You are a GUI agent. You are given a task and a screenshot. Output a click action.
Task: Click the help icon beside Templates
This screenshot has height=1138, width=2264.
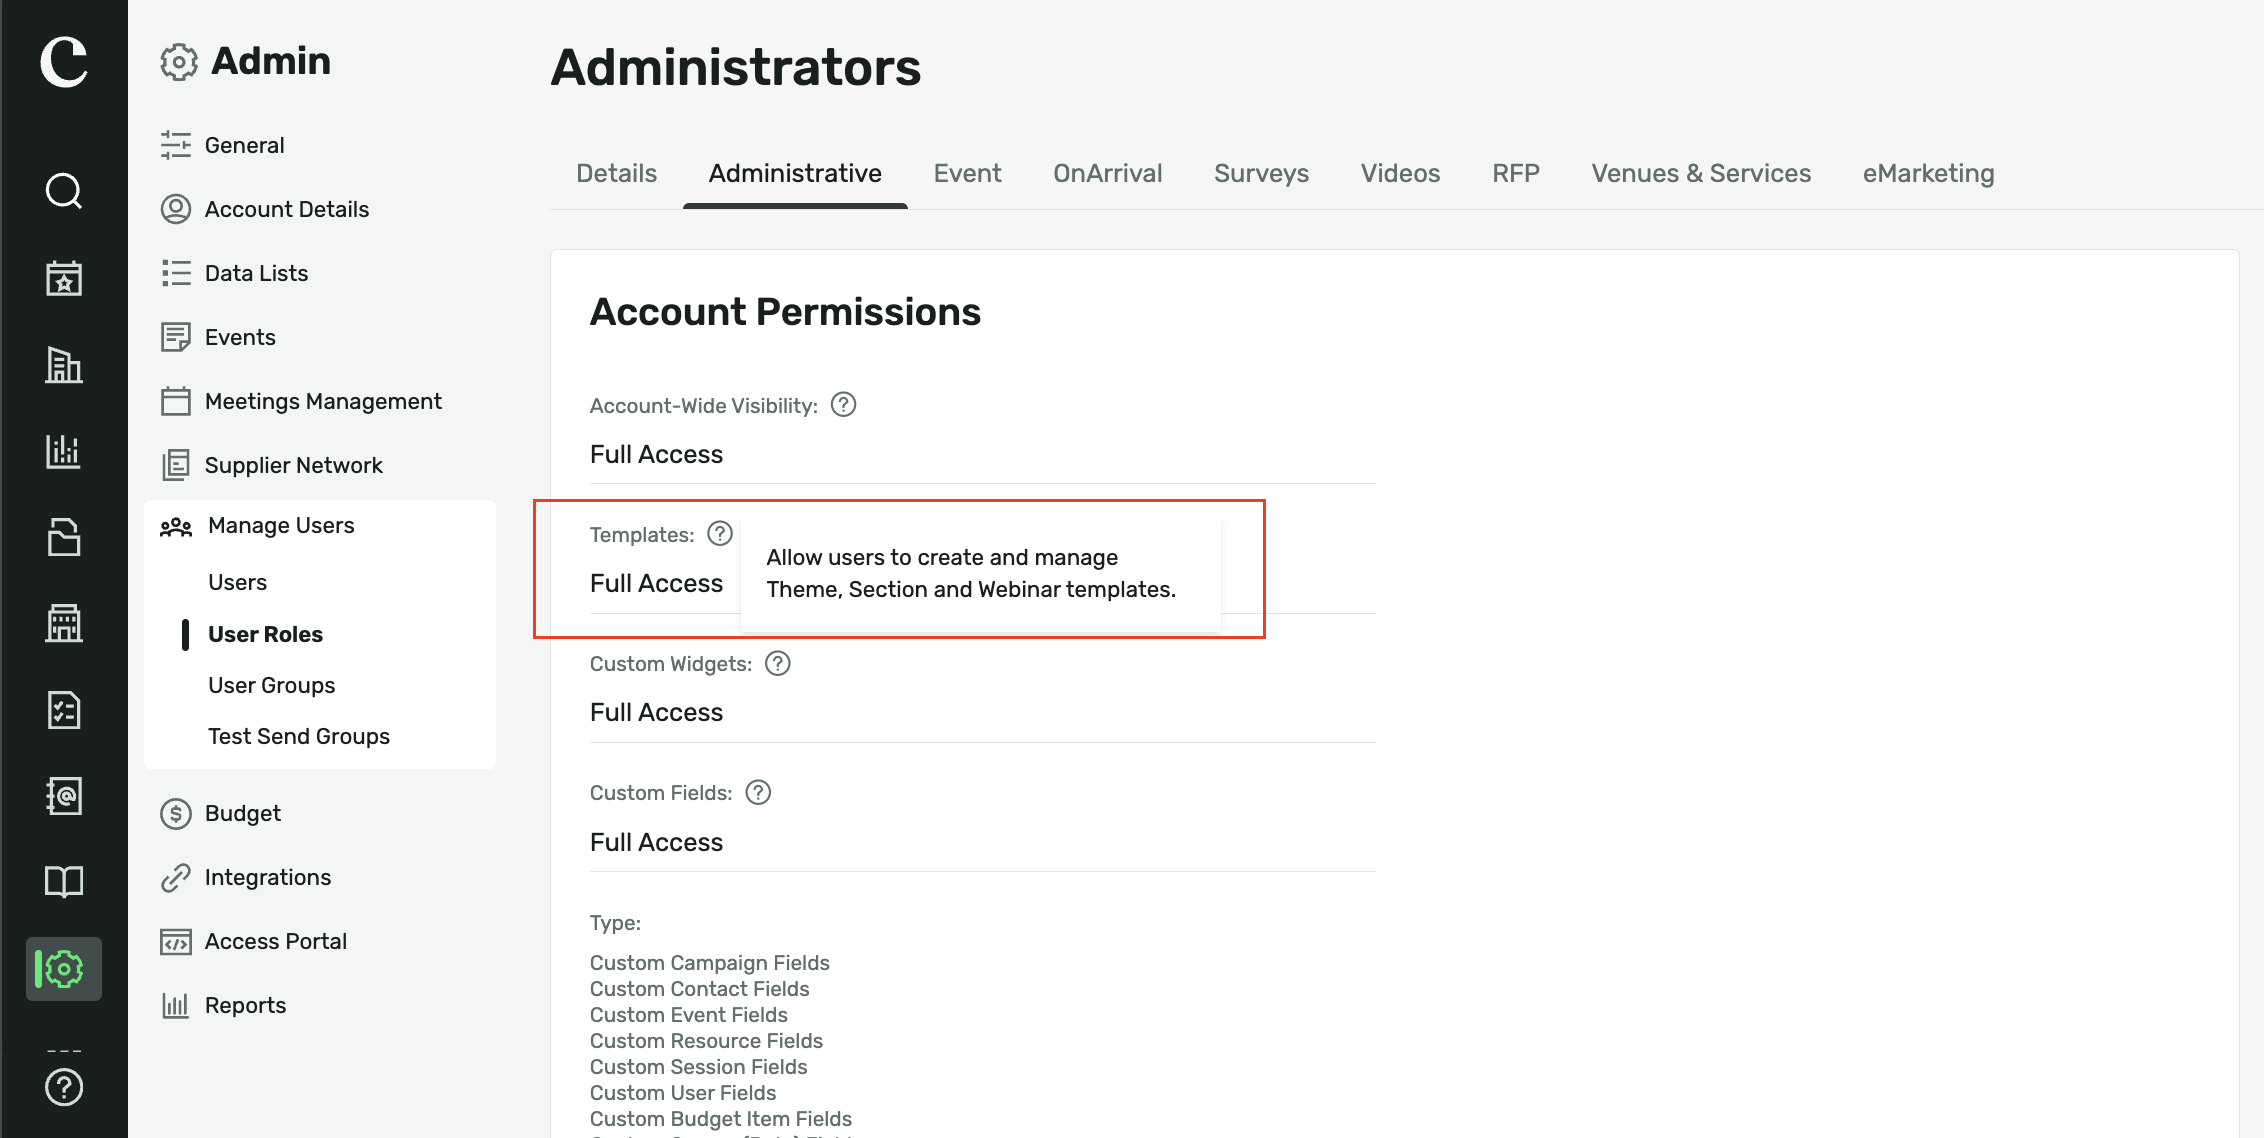click(720, 533)
